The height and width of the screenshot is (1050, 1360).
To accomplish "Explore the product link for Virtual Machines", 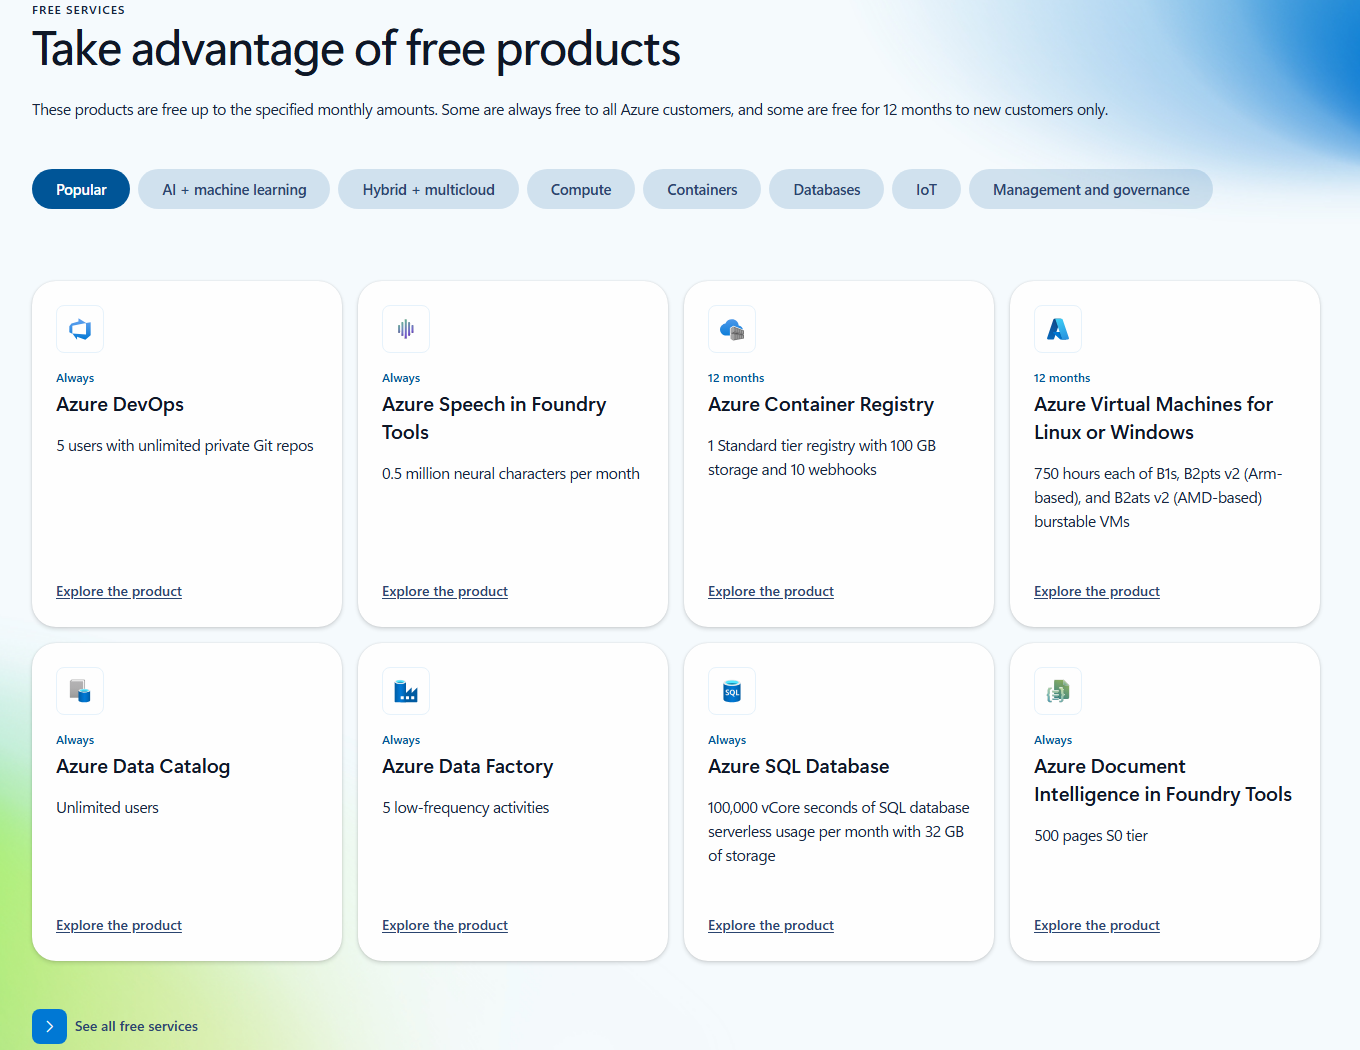I will [1097, 591].
